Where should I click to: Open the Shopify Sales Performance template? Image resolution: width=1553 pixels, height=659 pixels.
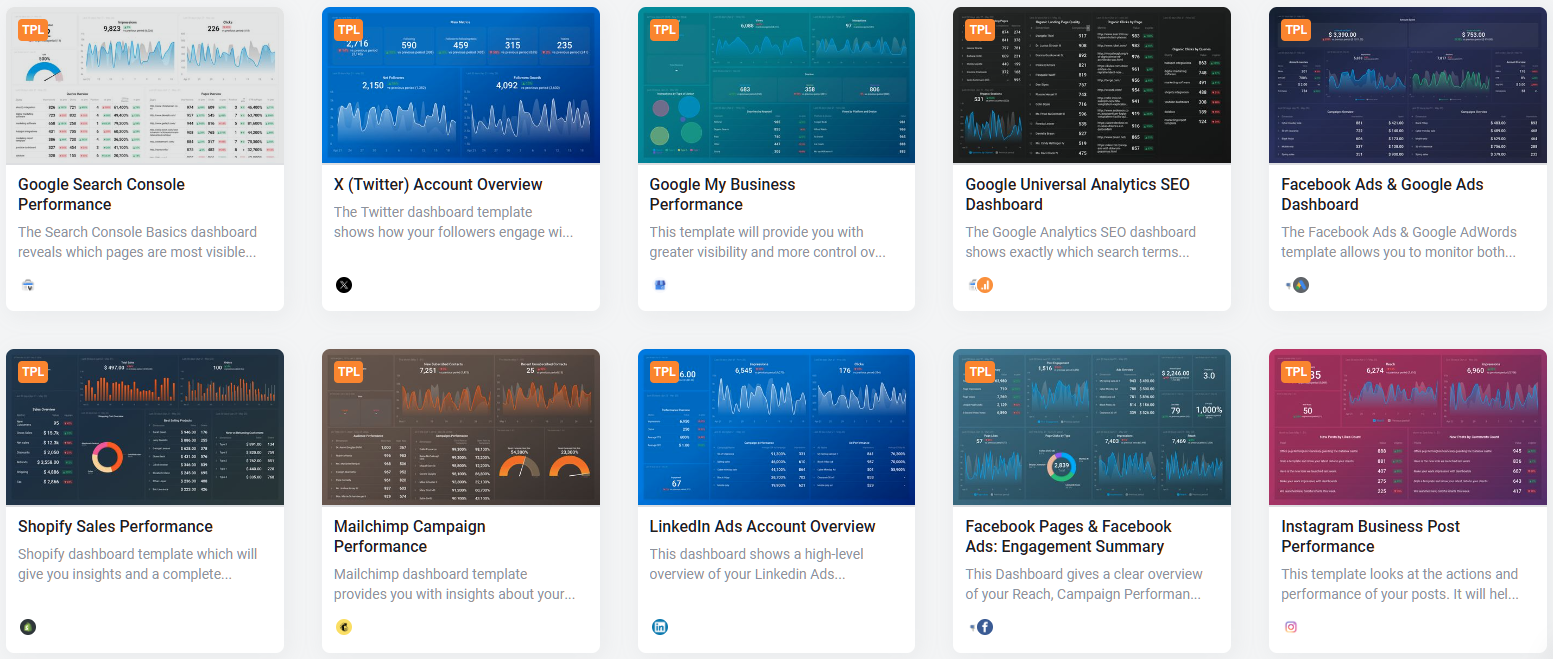tap(113, 527)
